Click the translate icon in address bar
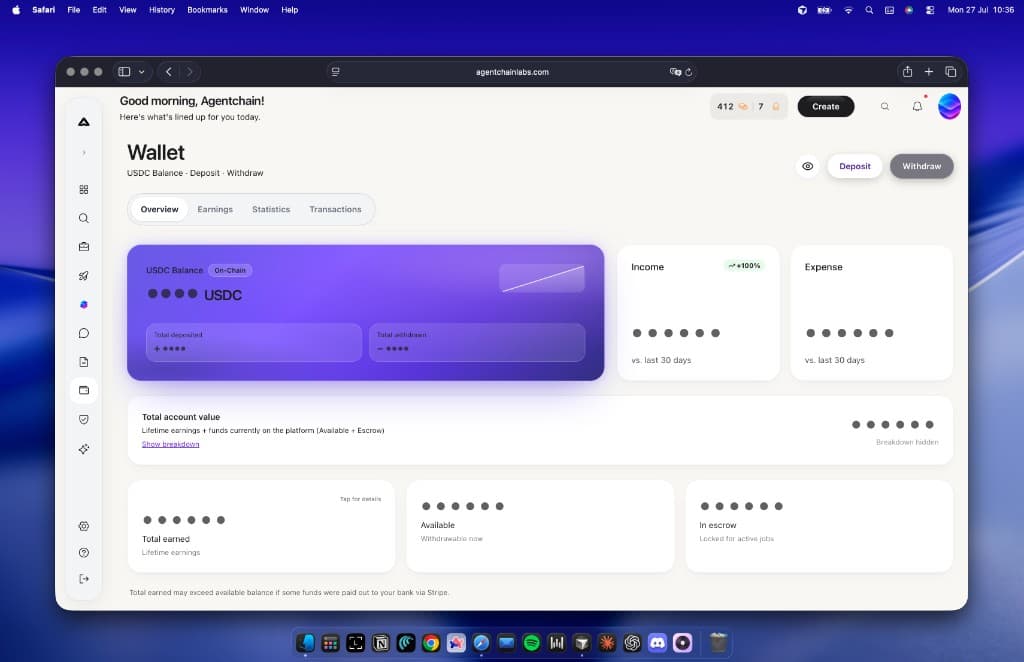The height and width of the screenshot is (662, 1024). (675, 72)
